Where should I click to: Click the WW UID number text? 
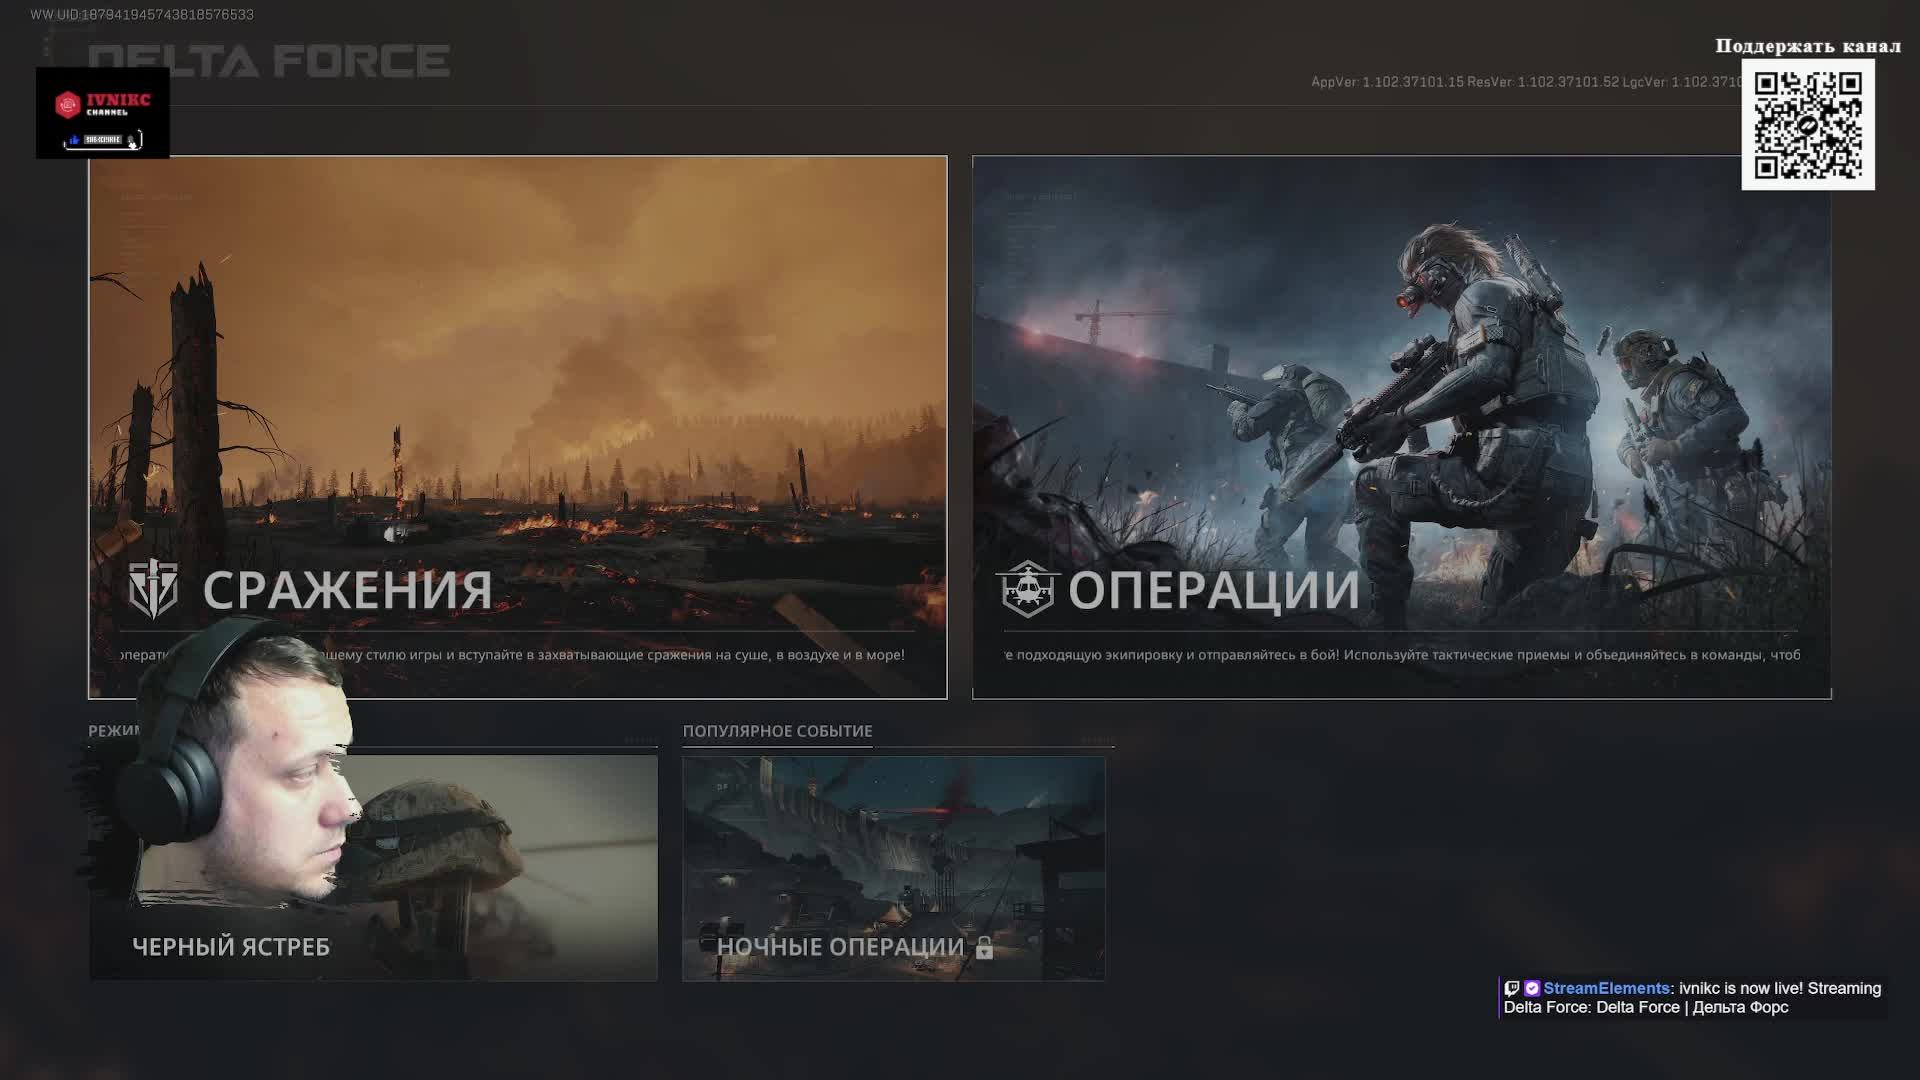[x=142, y=15]
